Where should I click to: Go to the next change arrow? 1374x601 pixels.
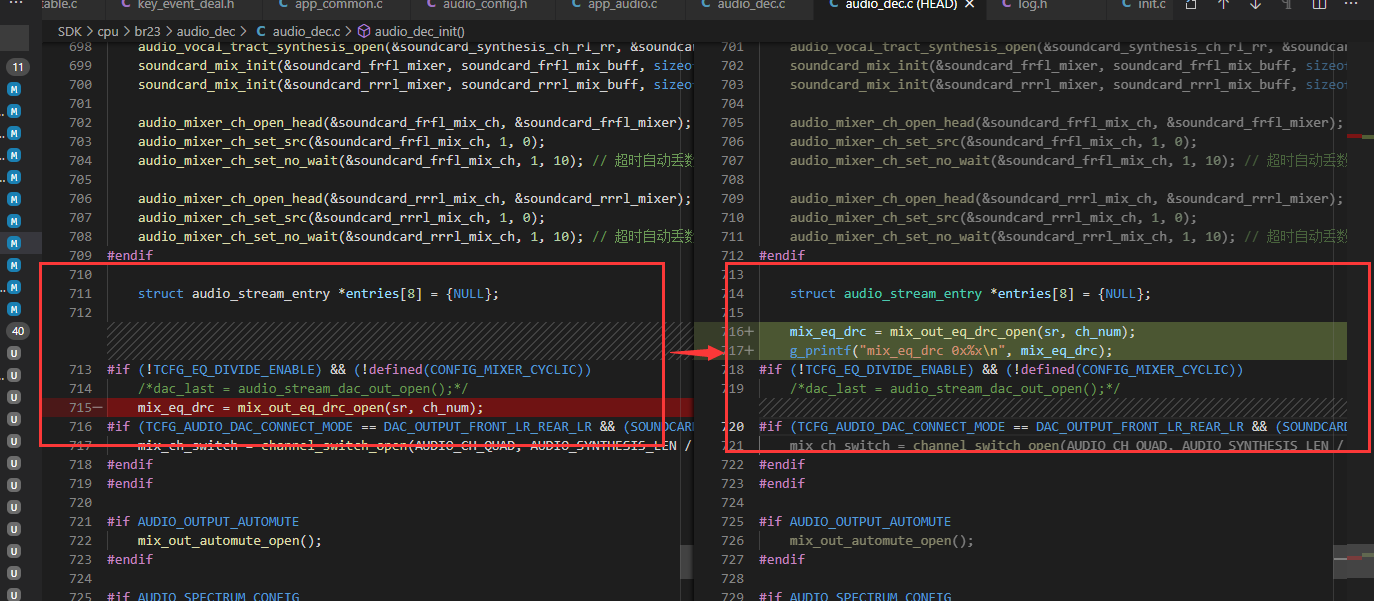(x=1255, y=5)
